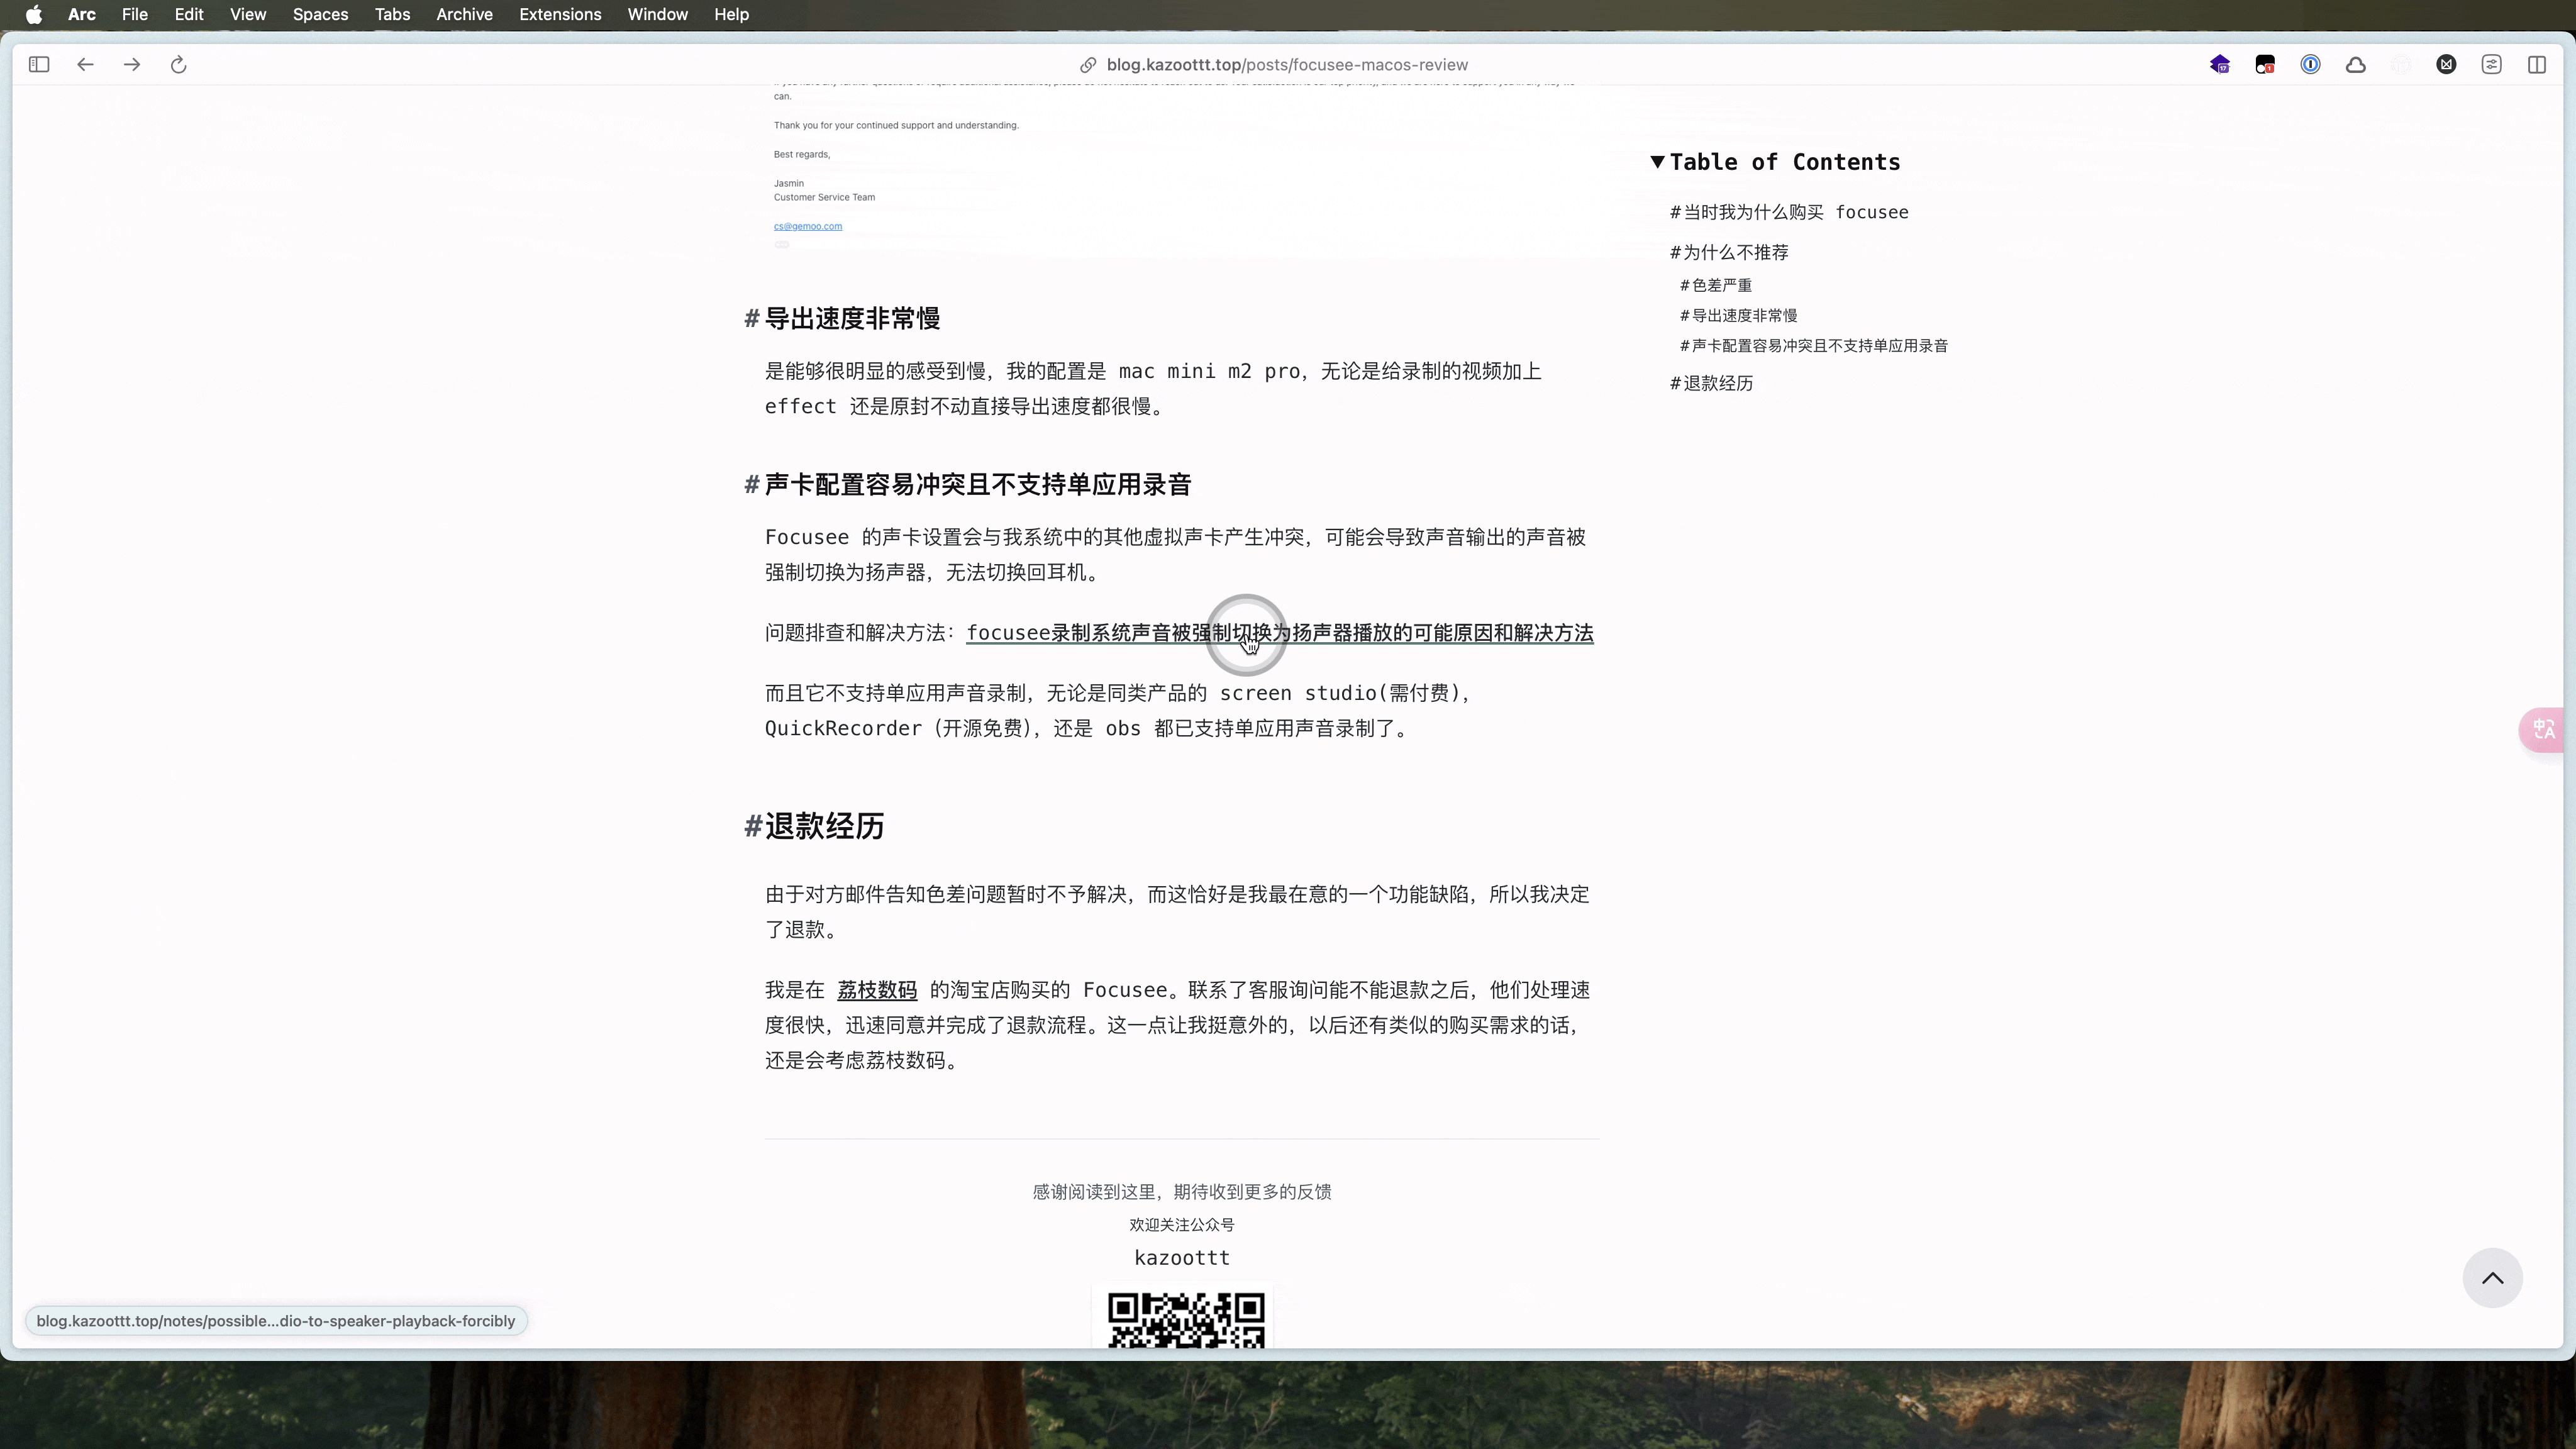Go back to previous page

pos(85,65)
